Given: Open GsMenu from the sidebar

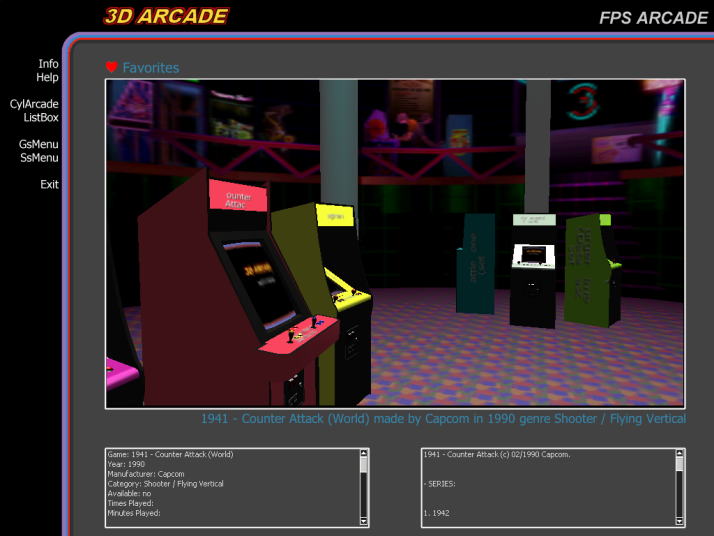Looking at the screenshot, I should click(38, 144).
